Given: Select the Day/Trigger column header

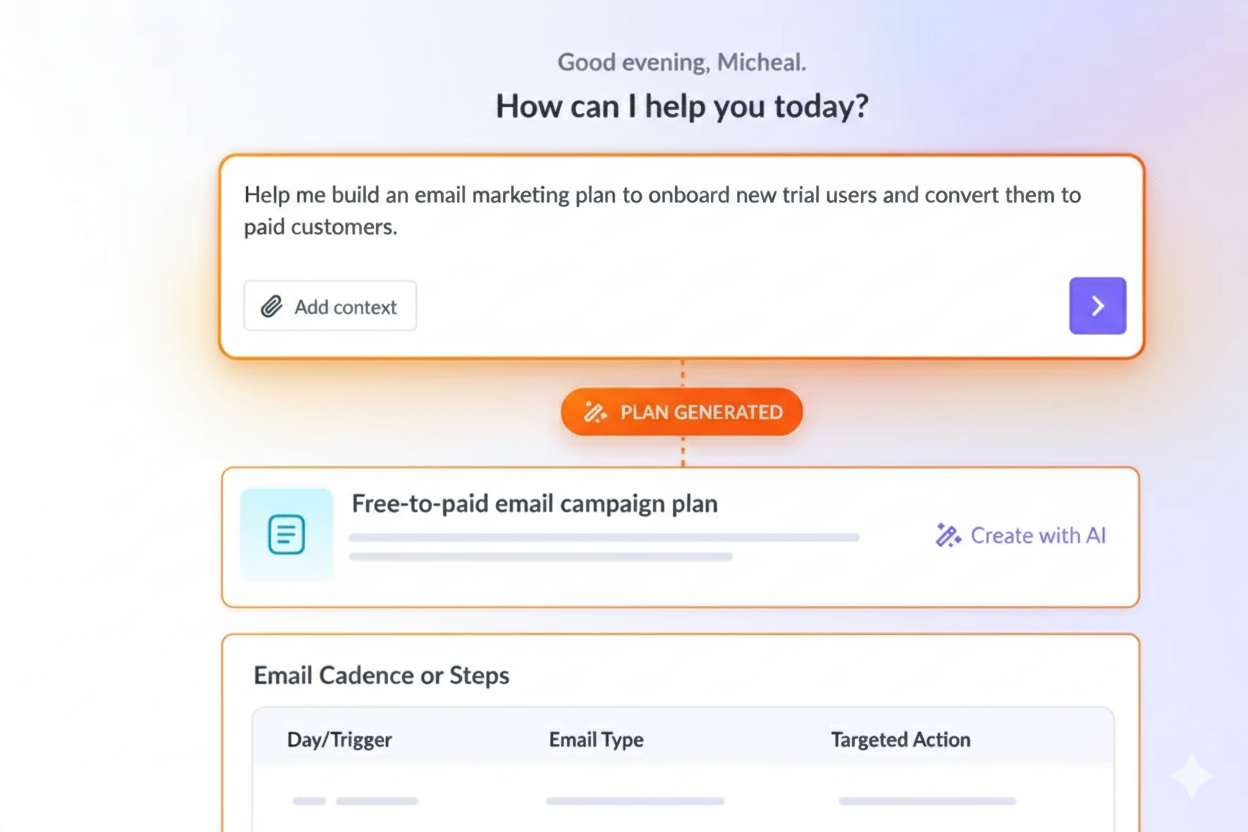Looking at the screenshot, I should 340,739.
